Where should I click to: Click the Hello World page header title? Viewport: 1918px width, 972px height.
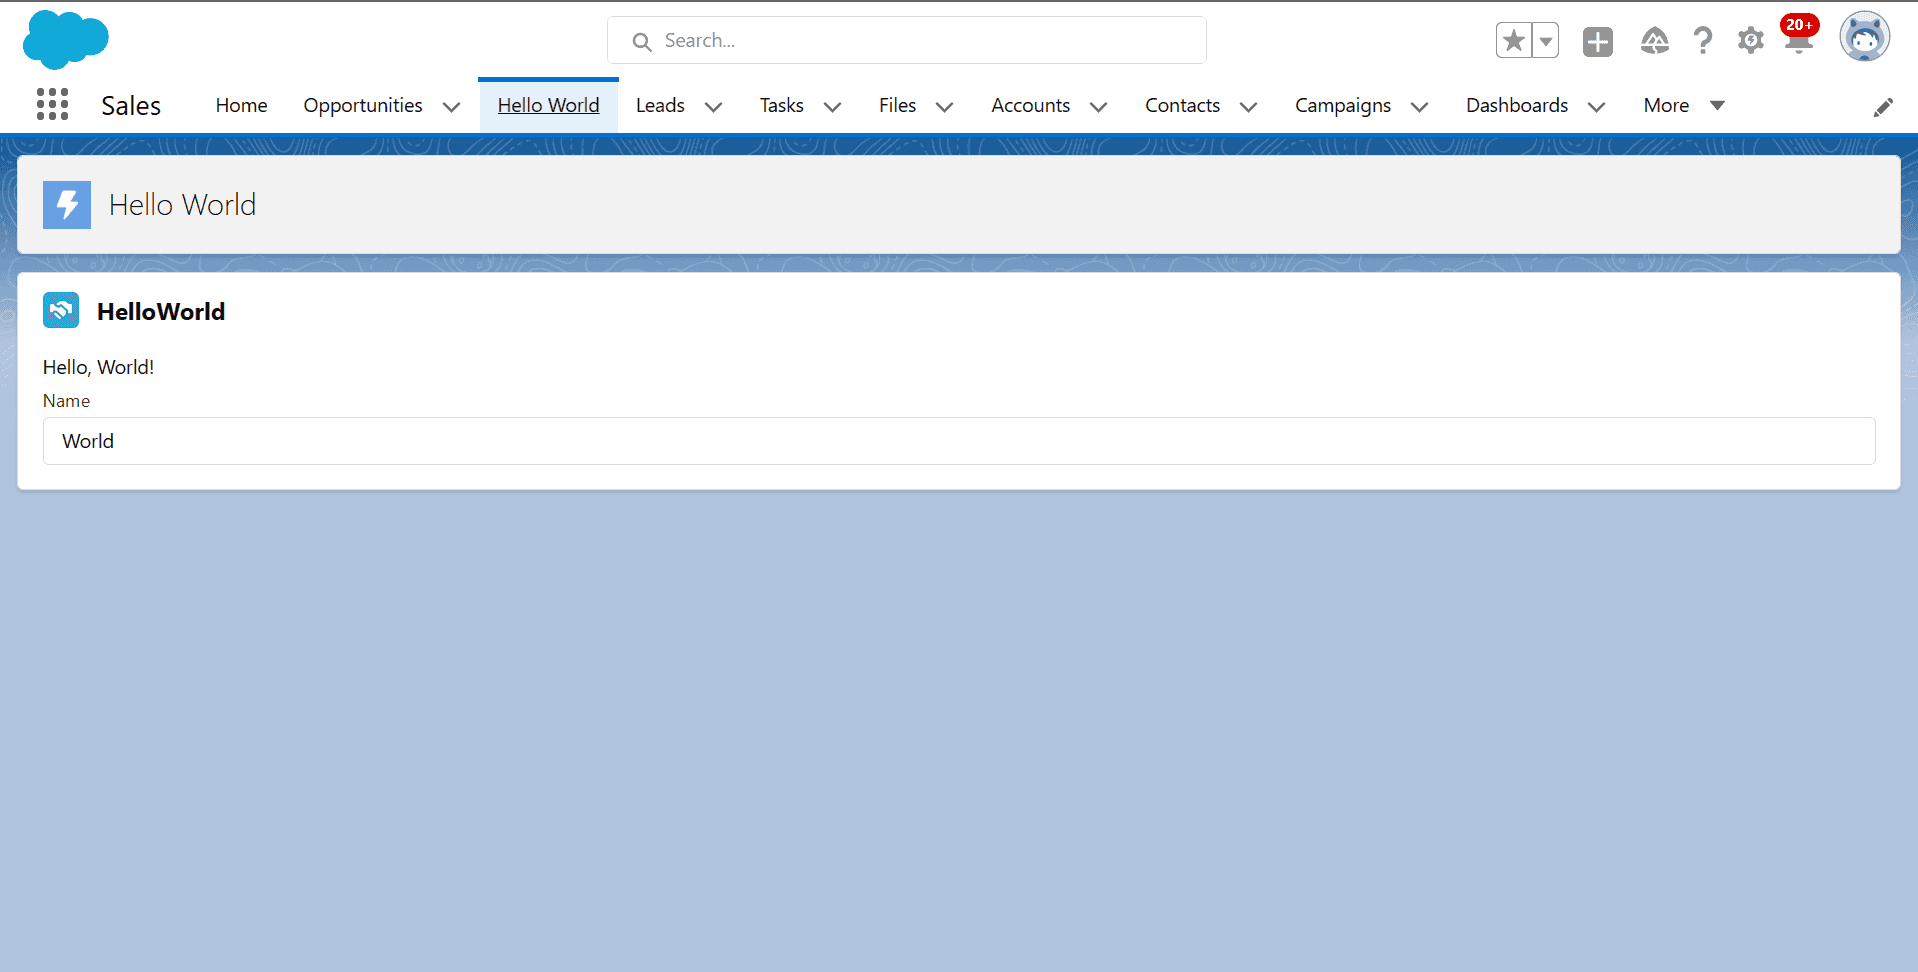click(182, 205)
